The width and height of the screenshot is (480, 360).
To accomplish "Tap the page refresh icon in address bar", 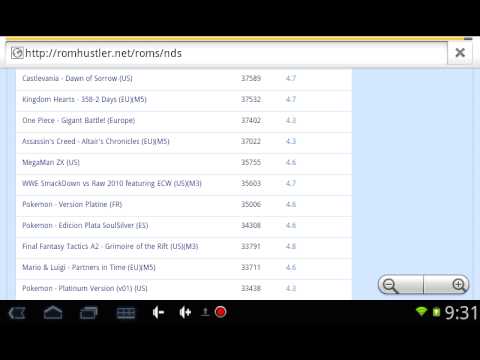I will 17,53.
